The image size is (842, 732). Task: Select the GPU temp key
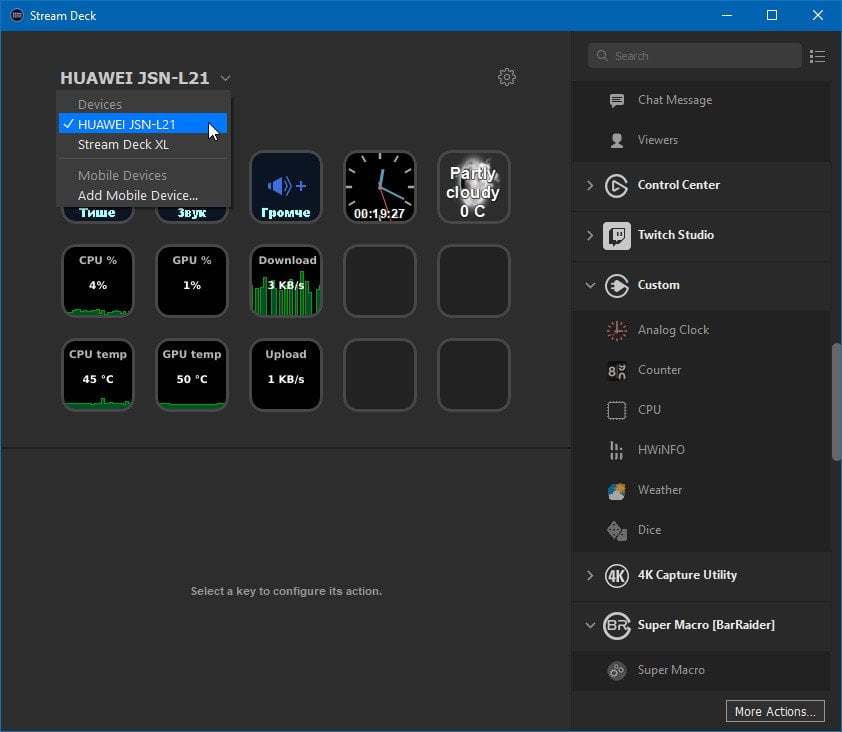[x=192, y=375]
